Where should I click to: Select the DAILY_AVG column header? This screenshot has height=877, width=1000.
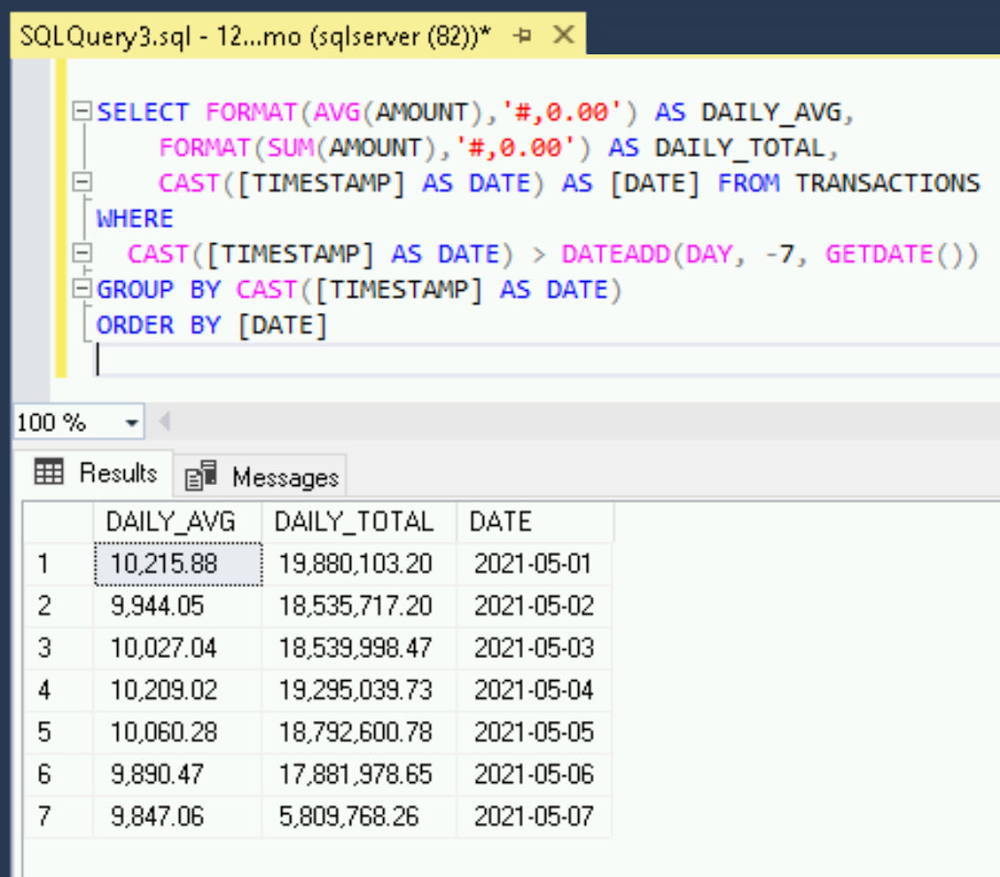click(177, 522)
